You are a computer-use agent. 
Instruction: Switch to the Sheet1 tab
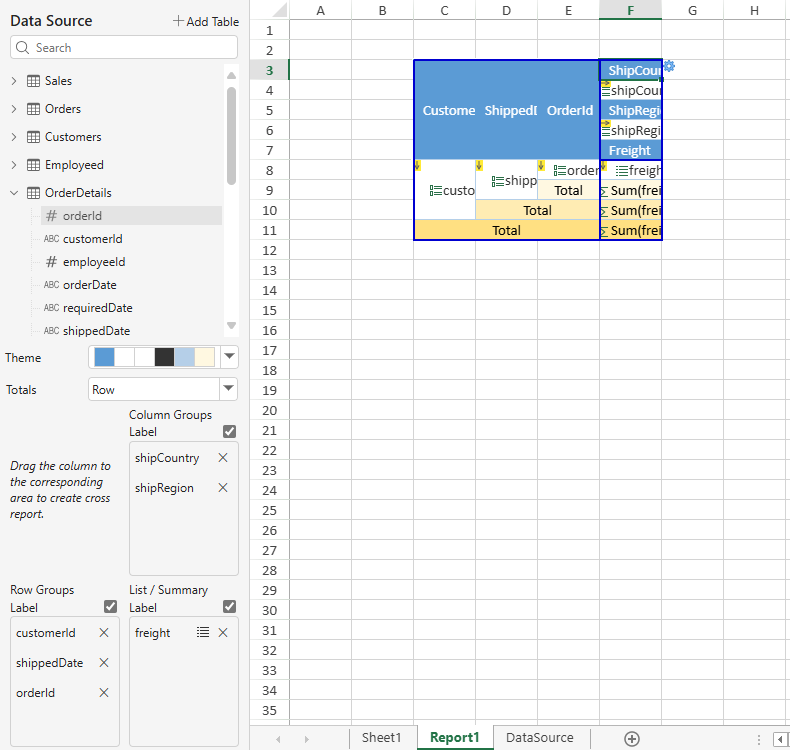click(381, 738)
